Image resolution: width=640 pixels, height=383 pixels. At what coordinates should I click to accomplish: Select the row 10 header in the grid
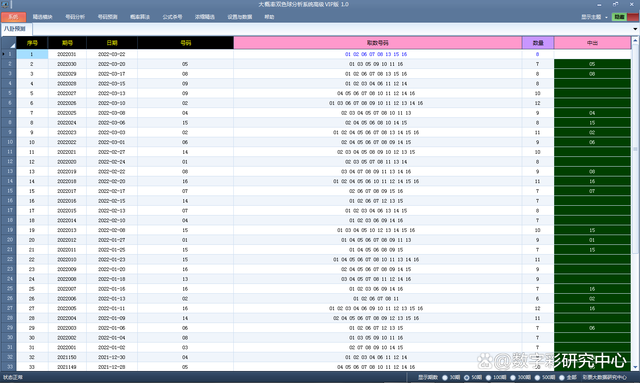[9, 142]
